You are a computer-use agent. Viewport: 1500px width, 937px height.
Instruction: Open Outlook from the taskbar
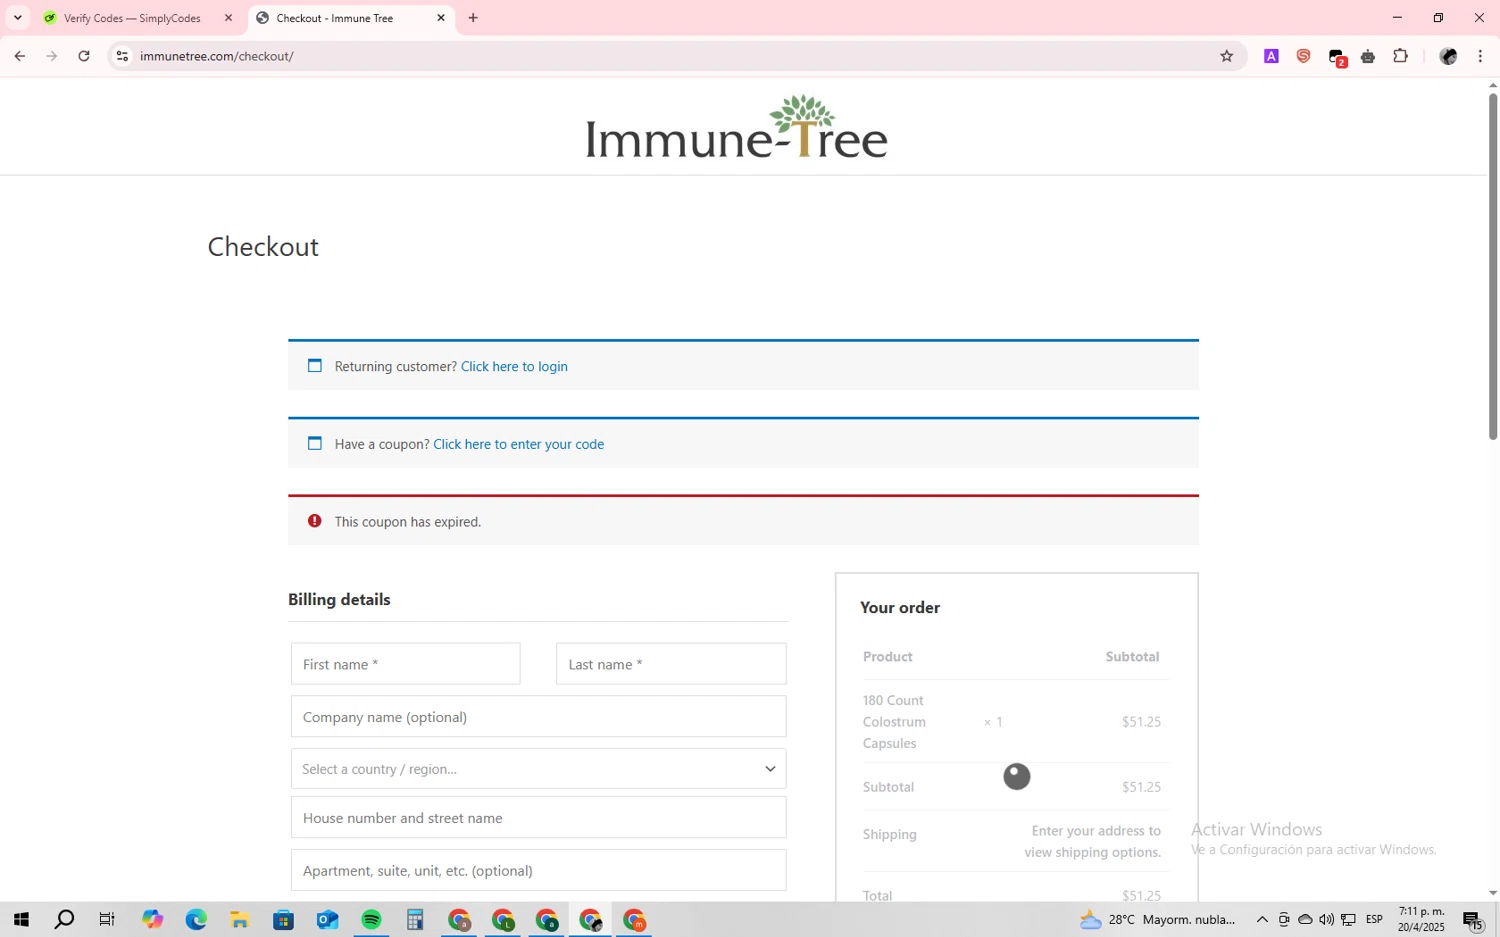click(328, 920)
